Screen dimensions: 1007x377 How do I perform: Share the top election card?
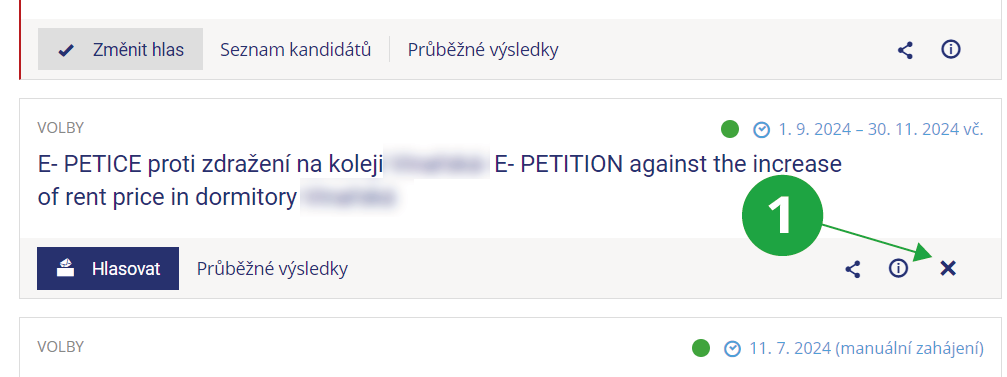[905, 50]
